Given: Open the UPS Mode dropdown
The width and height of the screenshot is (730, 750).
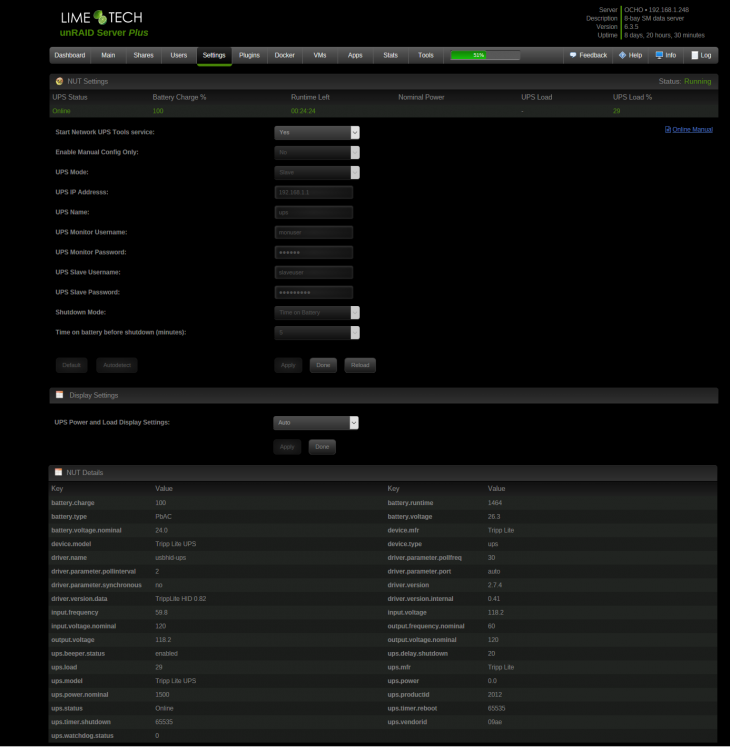Looking at the screenshot, I should pyautogui.click(x=317, y=173).
